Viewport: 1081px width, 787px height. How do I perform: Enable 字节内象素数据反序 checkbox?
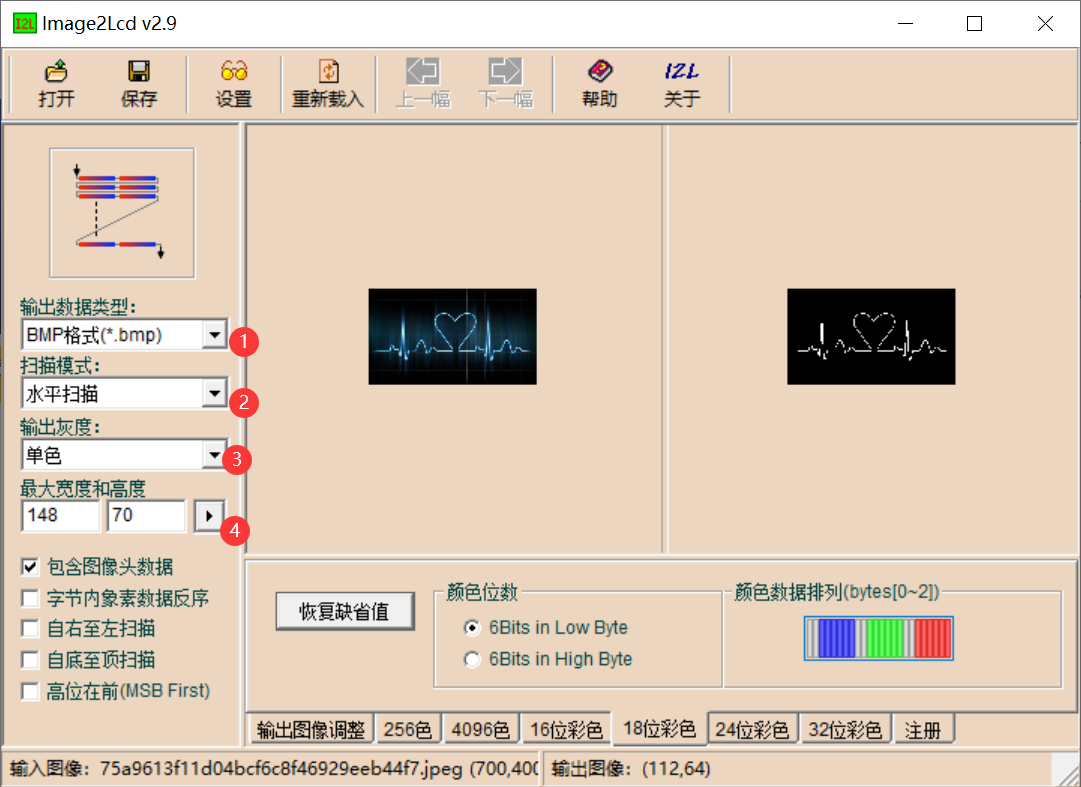click(x=30, y=598)
